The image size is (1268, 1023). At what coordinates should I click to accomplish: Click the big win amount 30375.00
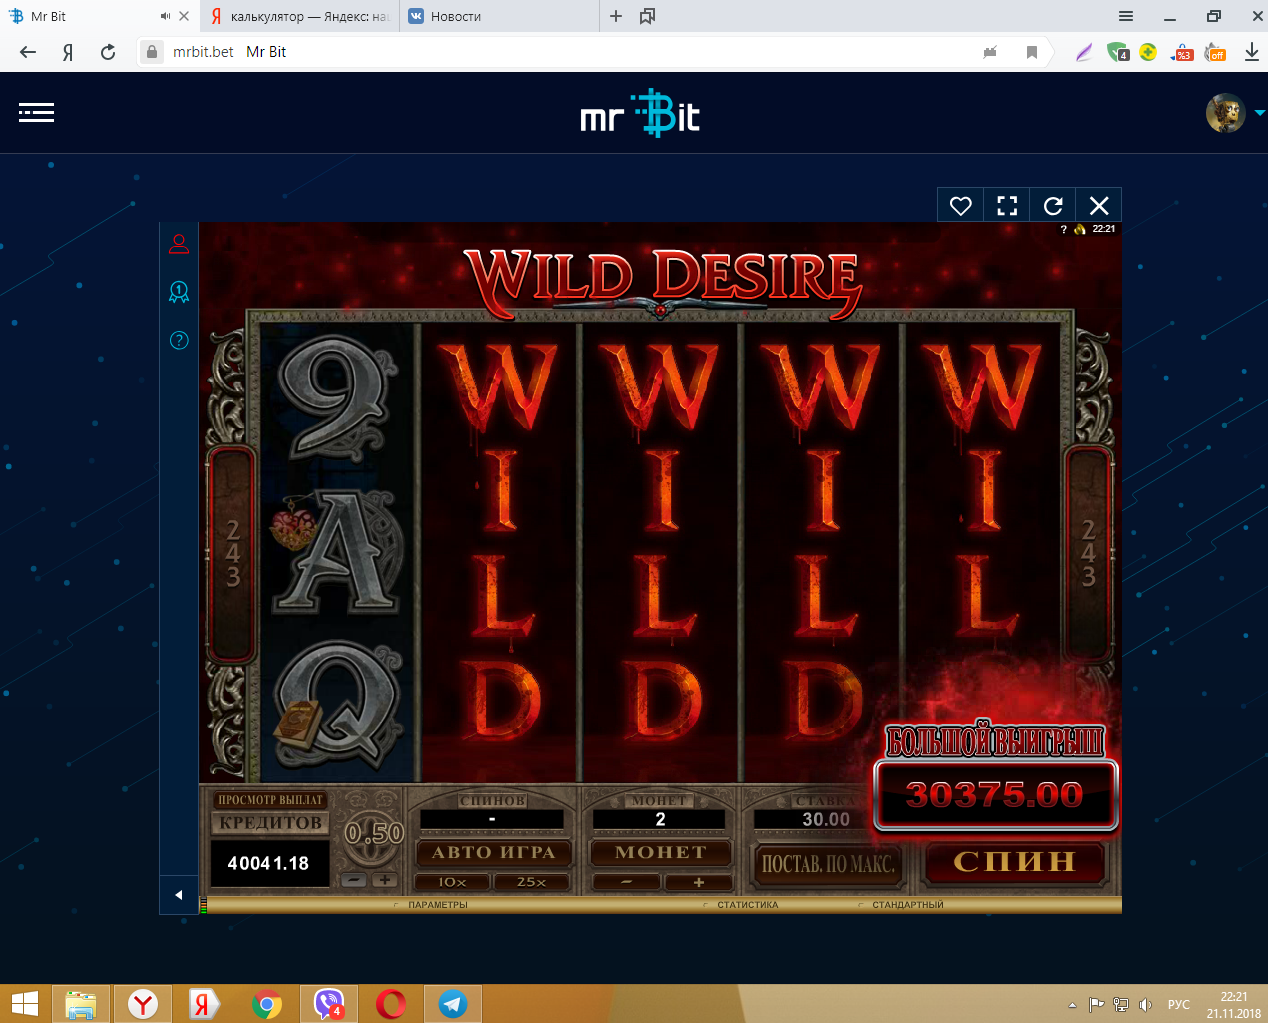tap(995, 795)
